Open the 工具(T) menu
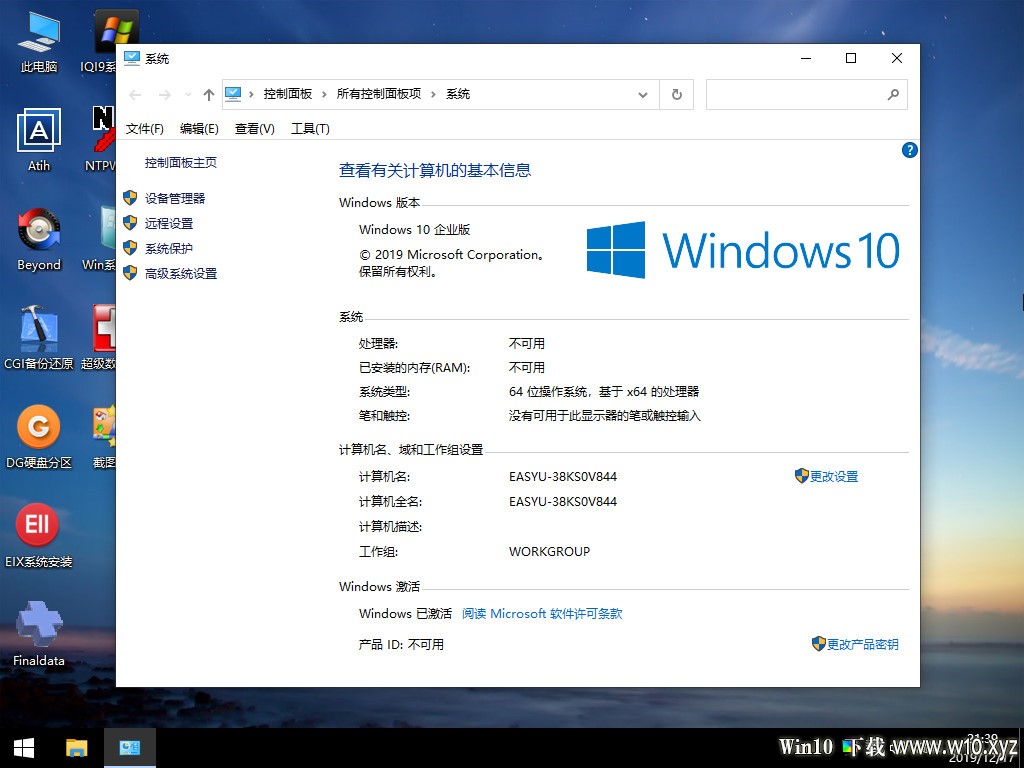 click(x=310, y=129)
